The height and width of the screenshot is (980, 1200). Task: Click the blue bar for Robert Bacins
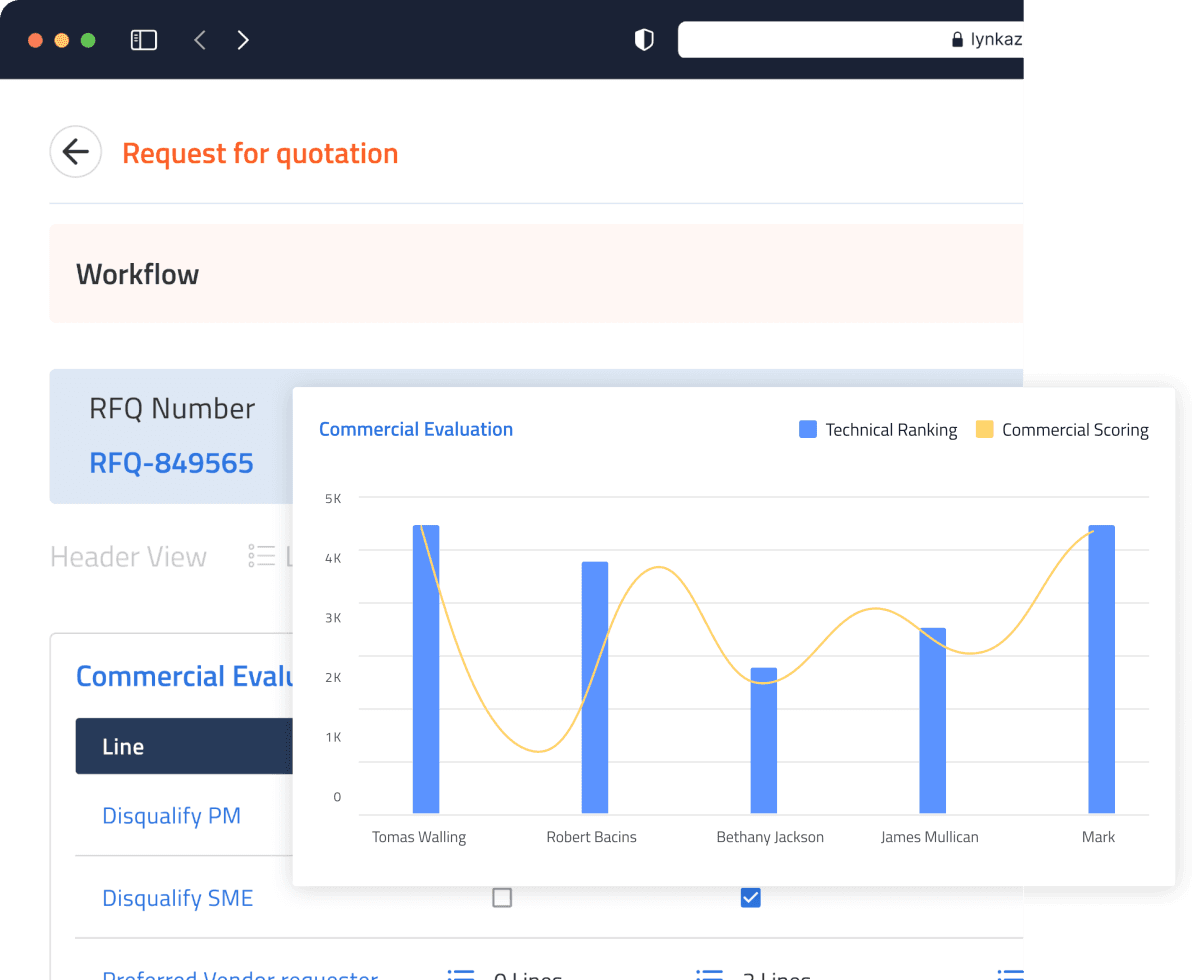click(x=595, y=687)
